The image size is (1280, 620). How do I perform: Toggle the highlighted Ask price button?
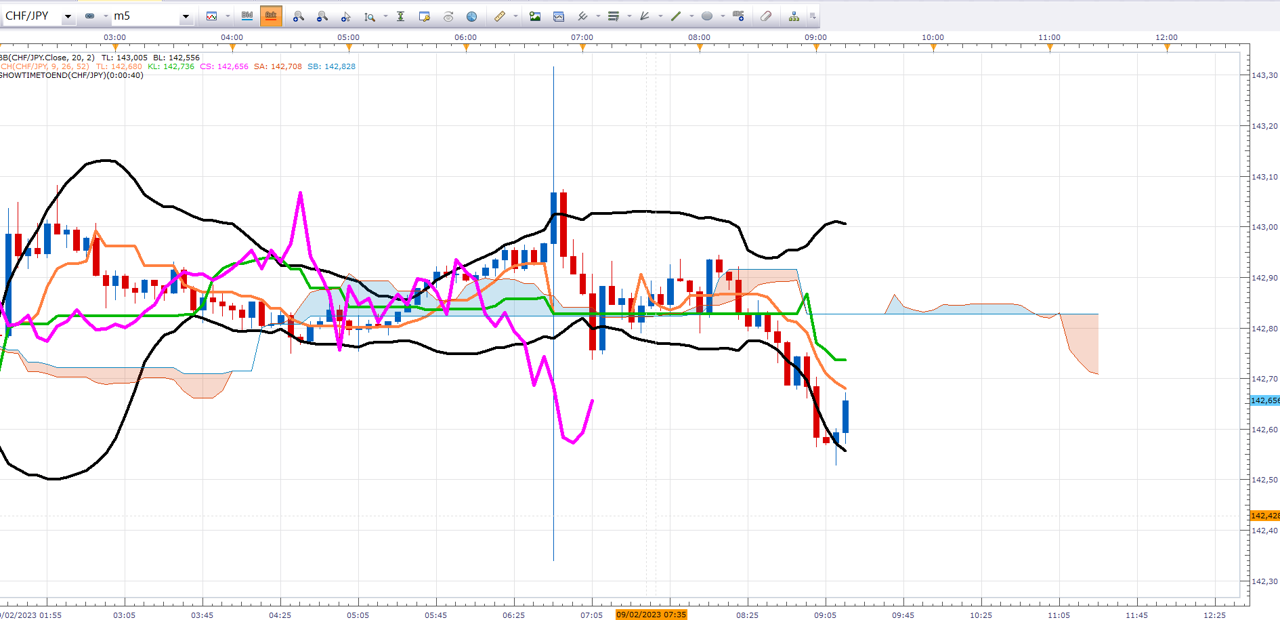[x=271, y=16]
